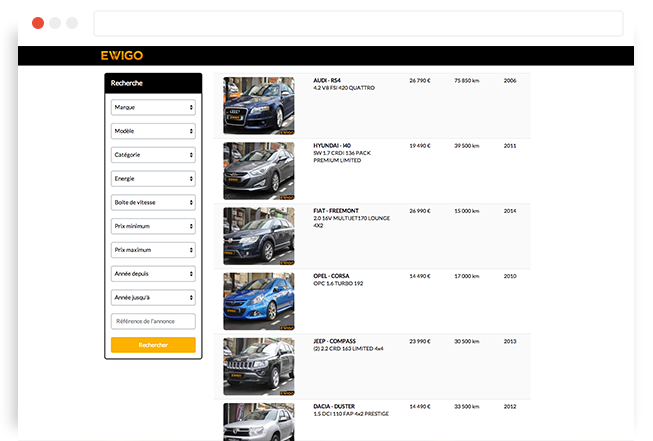
Task: Click the FIAT - FREEMONT title
Action: (336, 211)
